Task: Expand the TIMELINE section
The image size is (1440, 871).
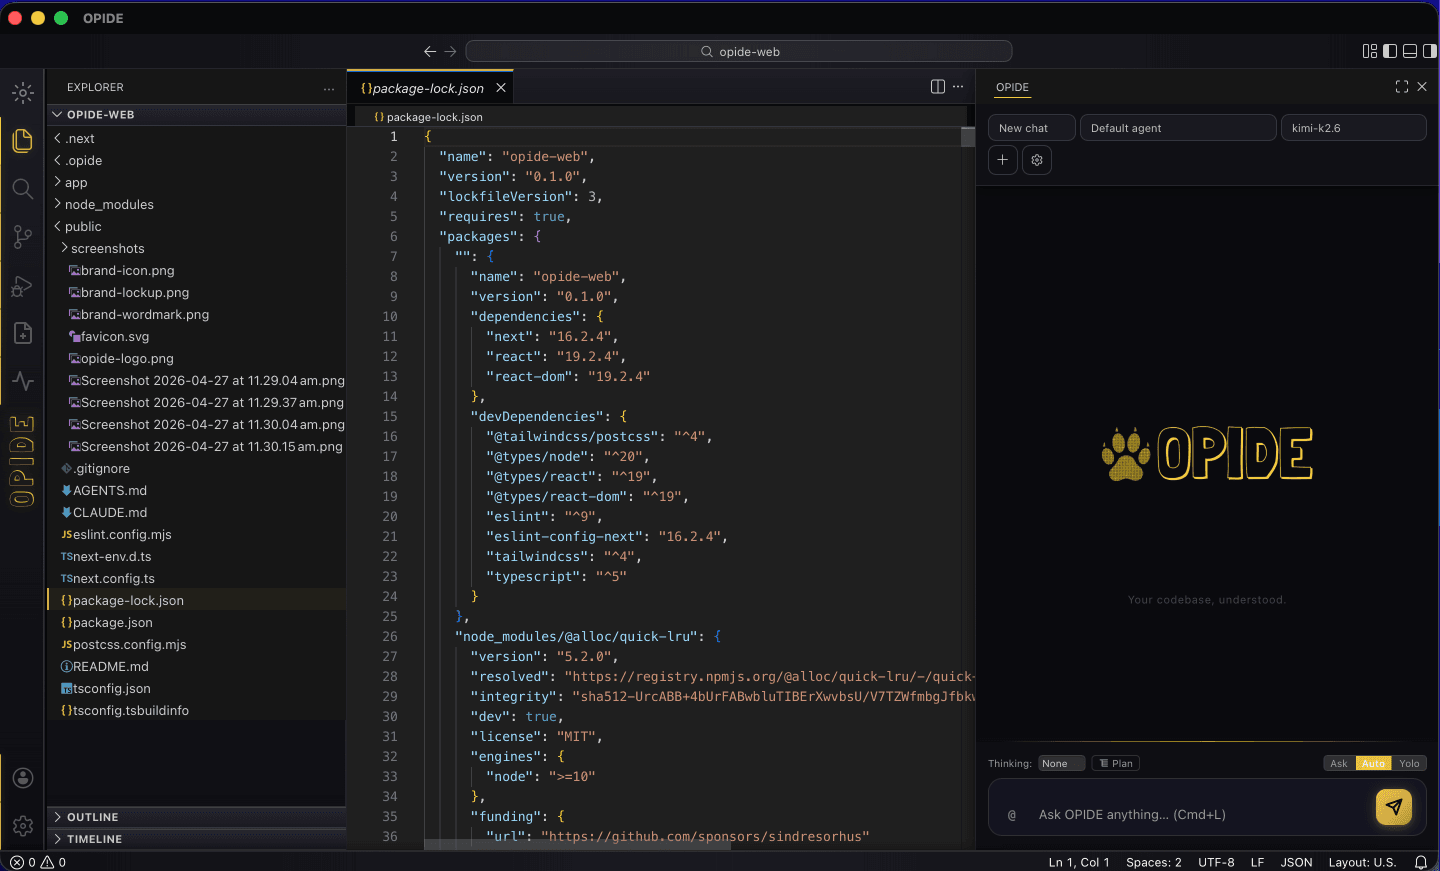Action: pyautogui.click(x=196, y=839)
